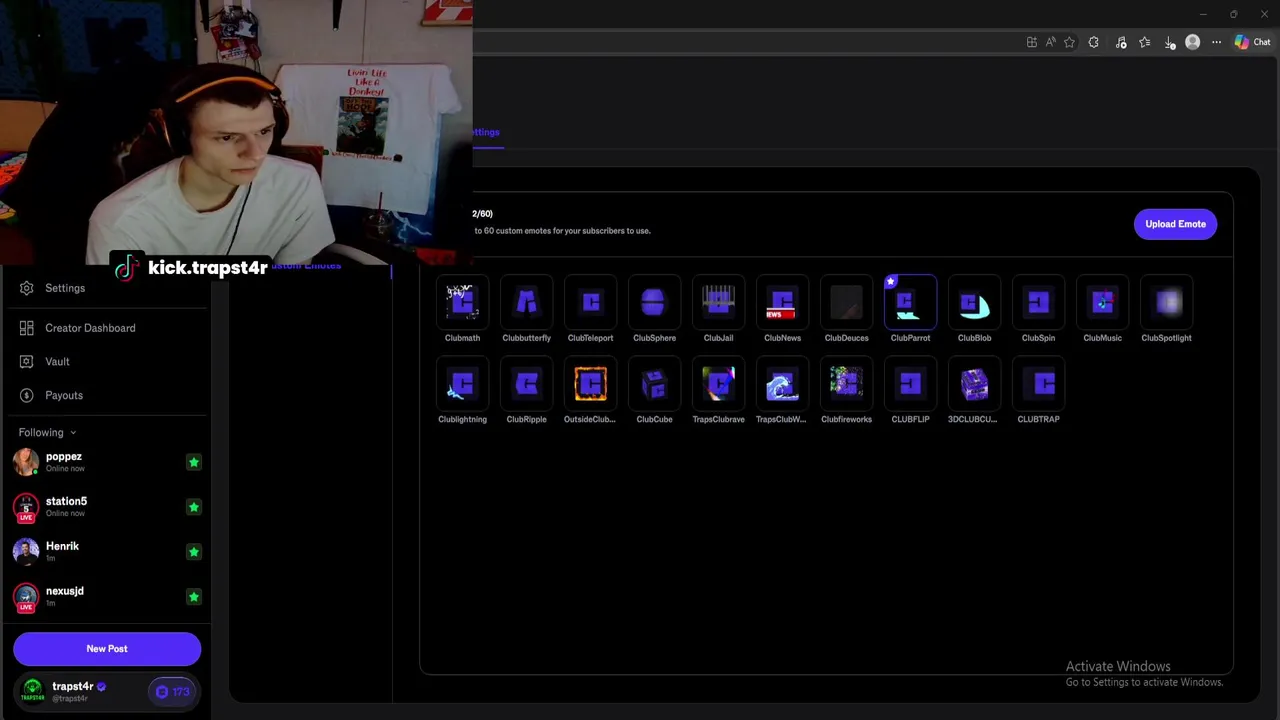This screenshot has width=1280, height=720.
Task: Open the browser apps grid icon
Action: tap(1031, 42)
